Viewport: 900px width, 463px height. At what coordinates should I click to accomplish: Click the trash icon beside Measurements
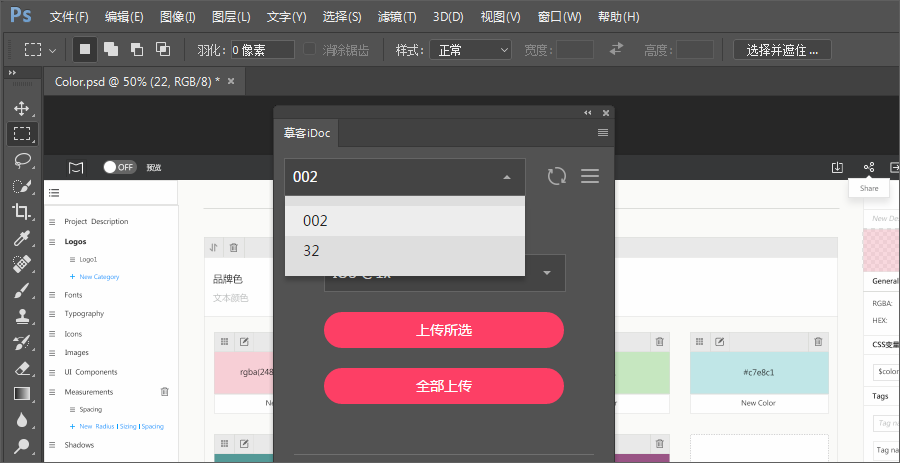point(165,391)
